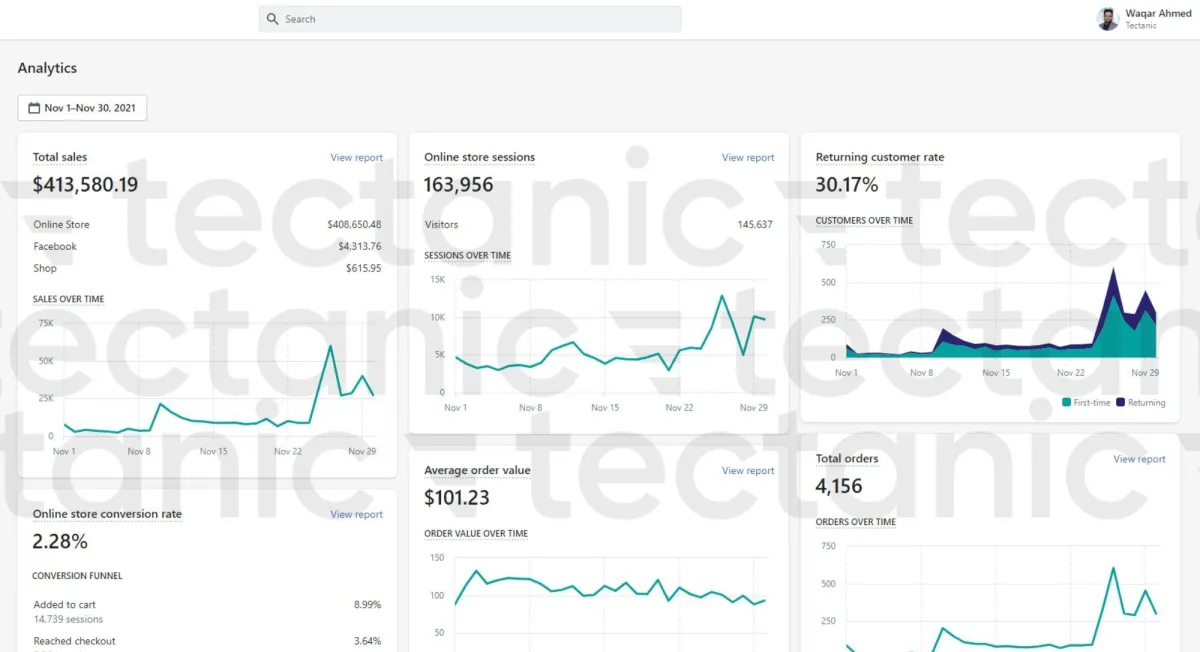Click the Reached checkout funnel row

click(207, 645)
